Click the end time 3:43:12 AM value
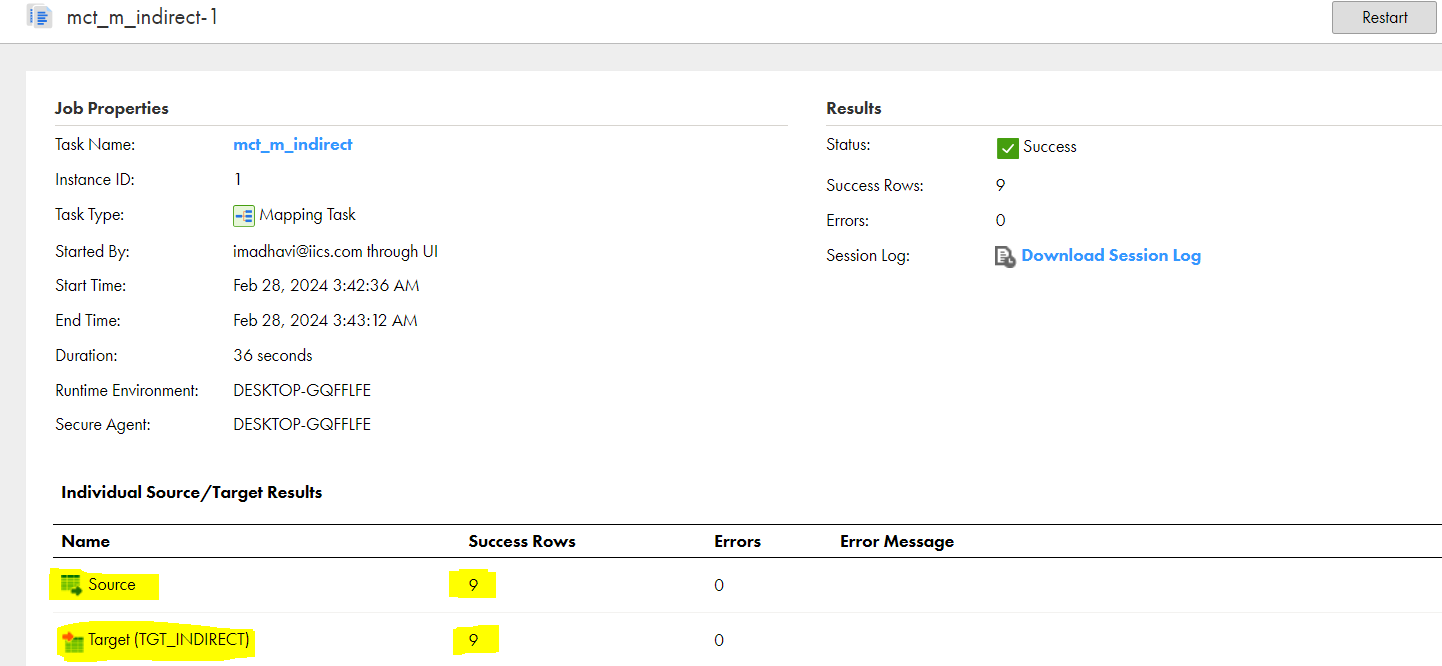The height and width of the screenshot is (666, 1442). [325, 320]
